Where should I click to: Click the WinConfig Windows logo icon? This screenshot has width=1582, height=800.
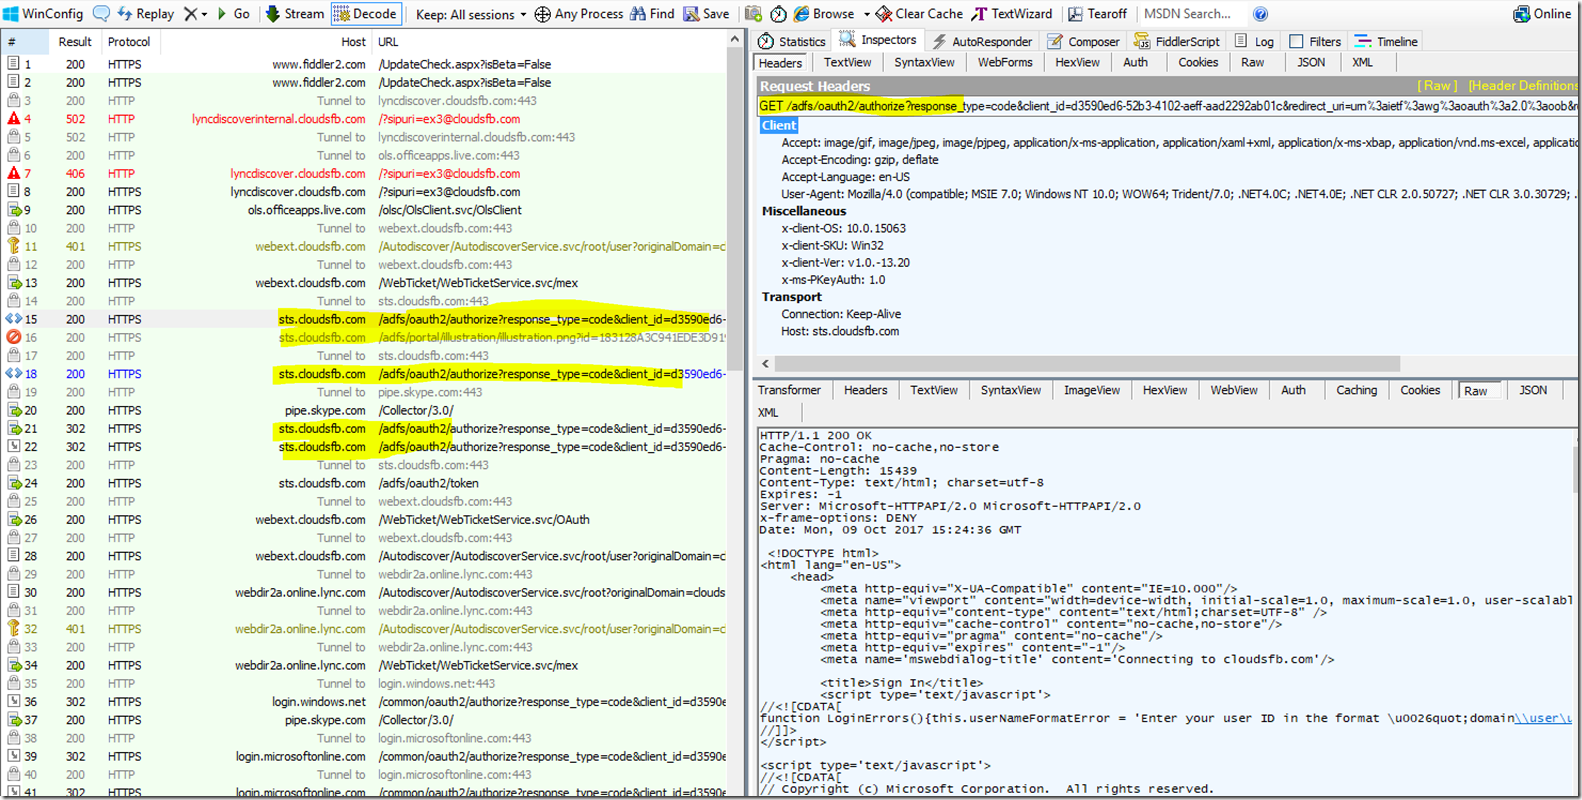[x=10, y=14]
